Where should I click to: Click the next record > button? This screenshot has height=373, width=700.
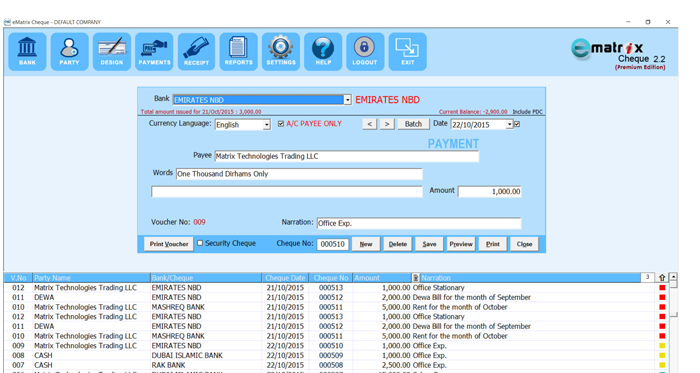(x=387, y=124)
